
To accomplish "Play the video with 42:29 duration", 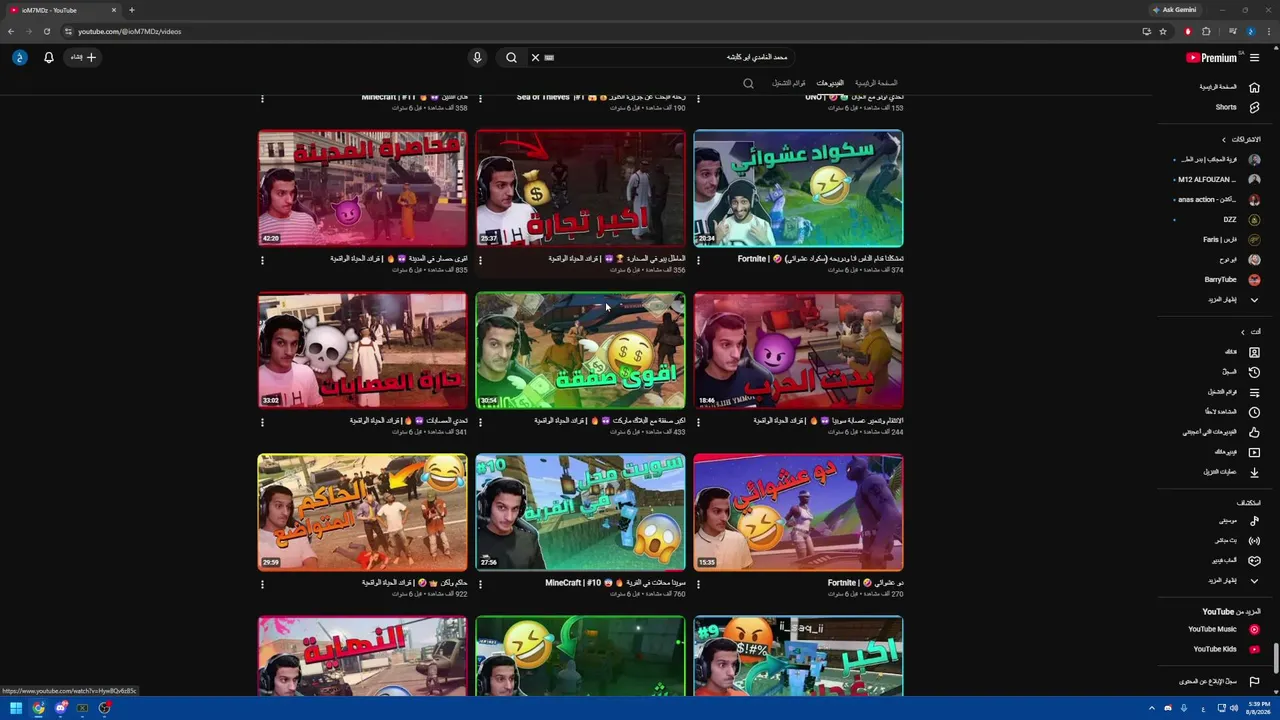I will [x=362, y=188].
